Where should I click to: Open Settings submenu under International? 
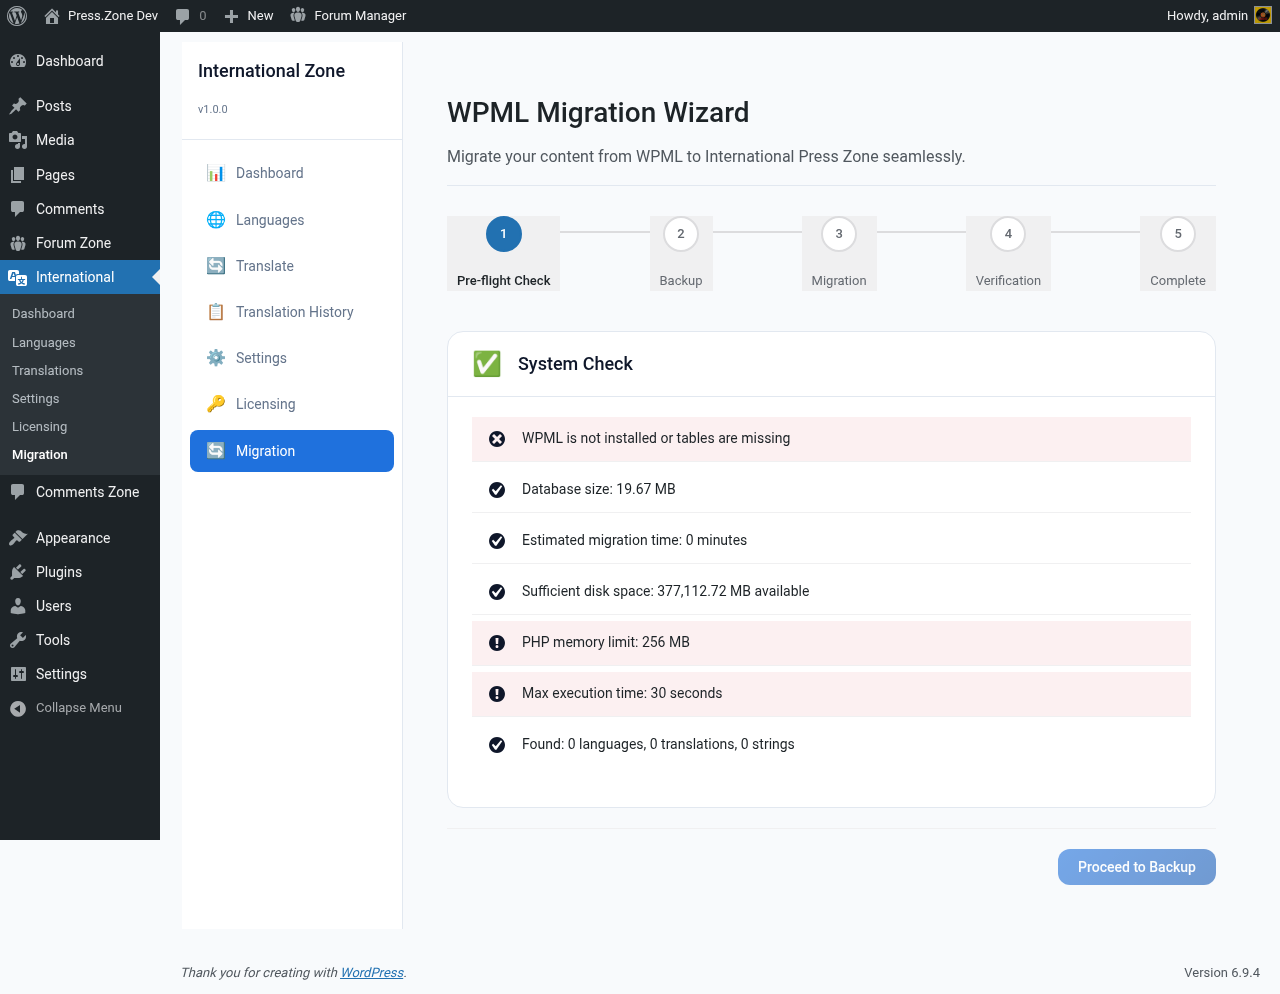point(36,399)
